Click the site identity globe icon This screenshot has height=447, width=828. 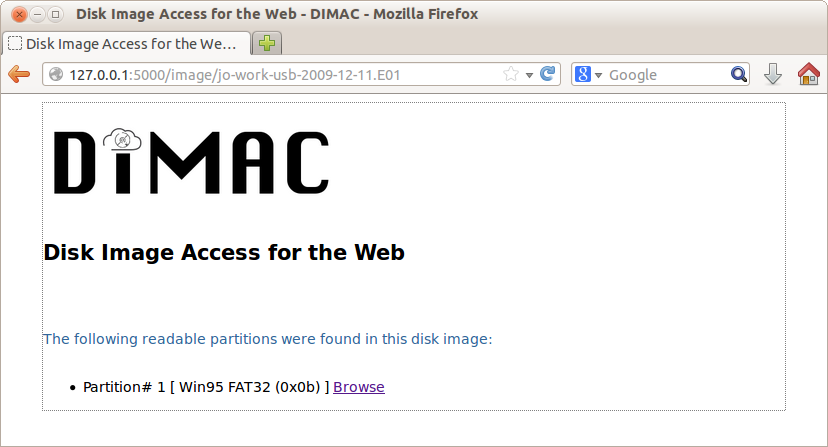pos(56,74)
